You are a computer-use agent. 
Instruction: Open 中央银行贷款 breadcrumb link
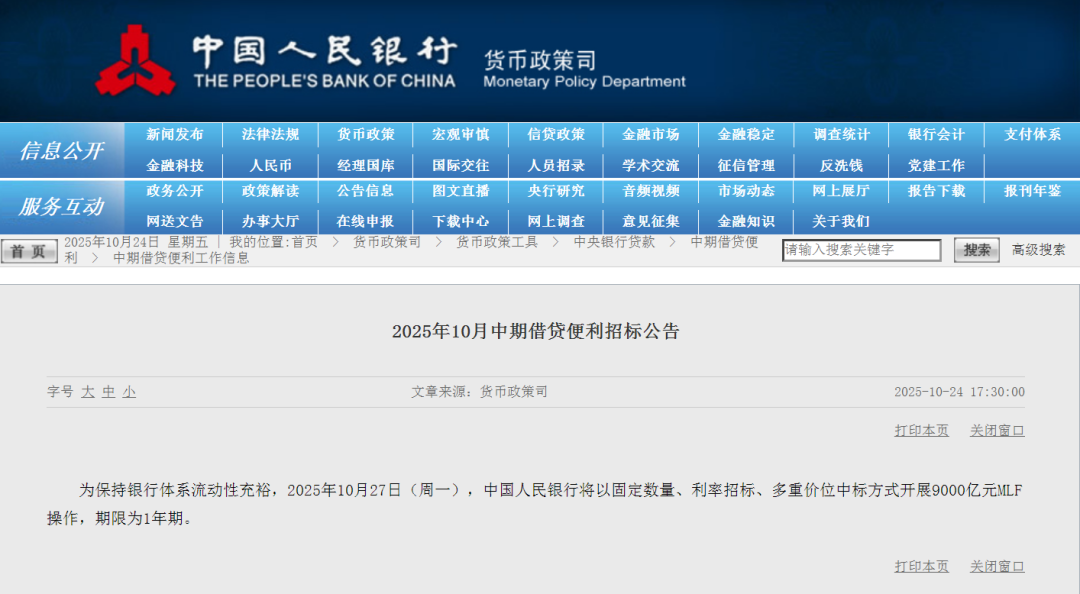614,242
